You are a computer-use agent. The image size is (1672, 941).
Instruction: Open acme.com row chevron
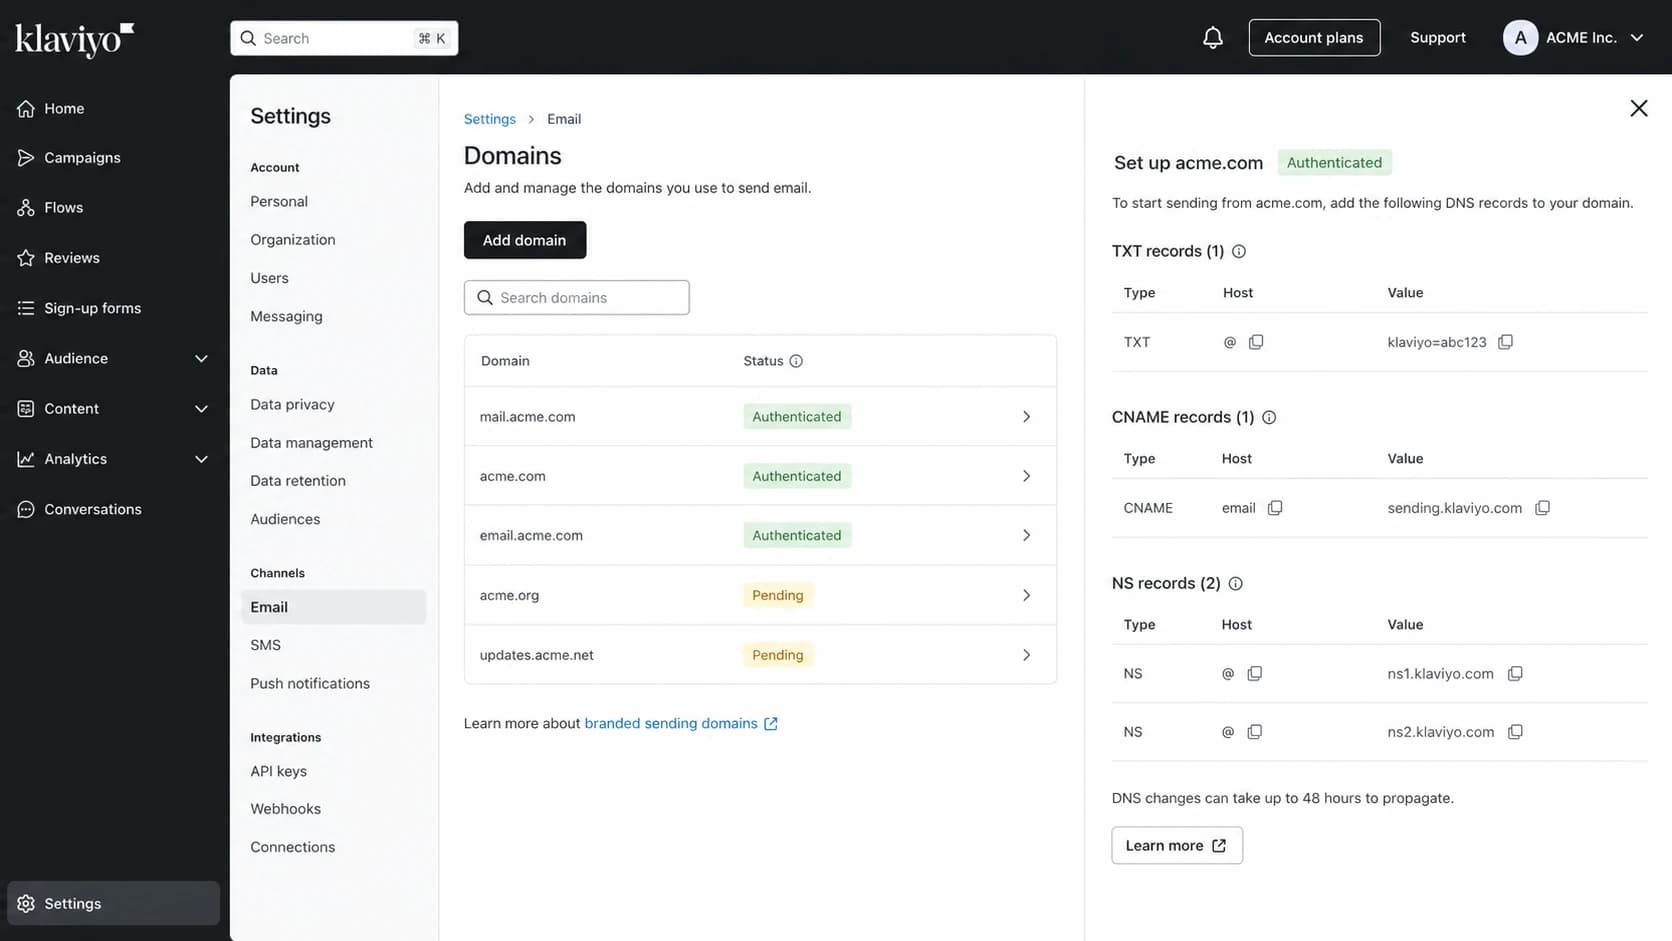(1026, 476)
